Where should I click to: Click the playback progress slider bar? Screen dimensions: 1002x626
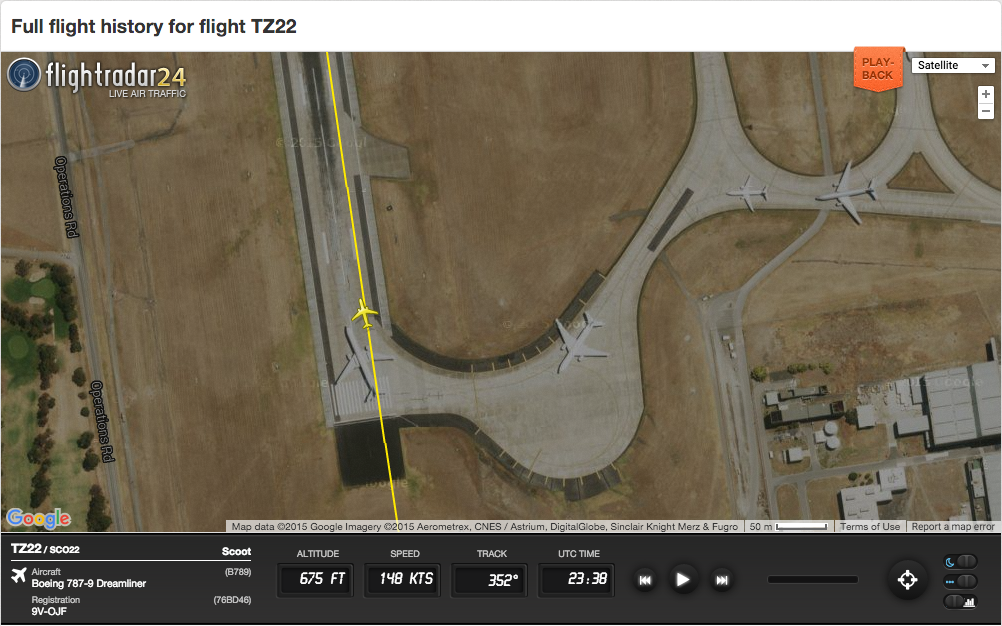812,579
